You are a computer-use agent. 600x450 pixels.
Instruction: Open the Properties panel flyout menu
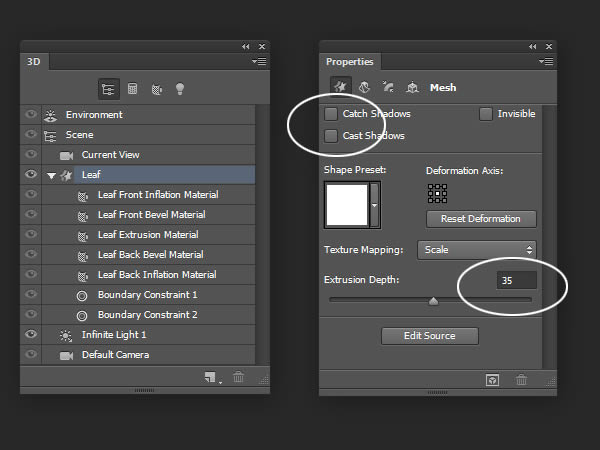(546, 61)
